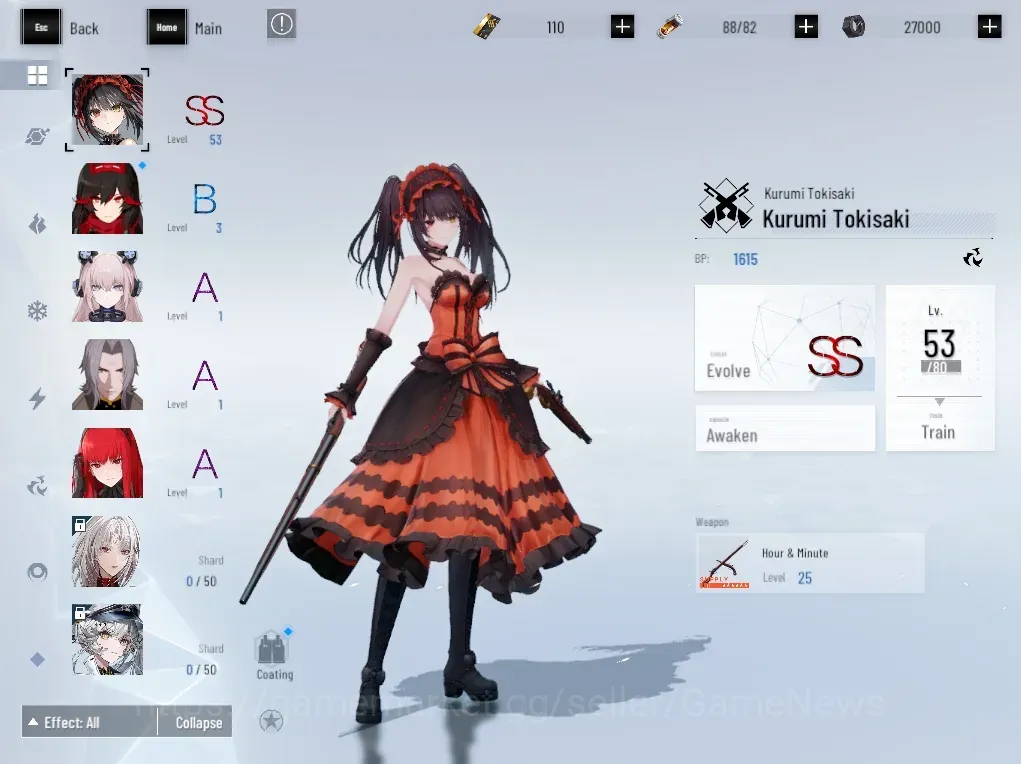Add more black cards with plus
Screen dimensions: 1021x764
coord(622,27)
